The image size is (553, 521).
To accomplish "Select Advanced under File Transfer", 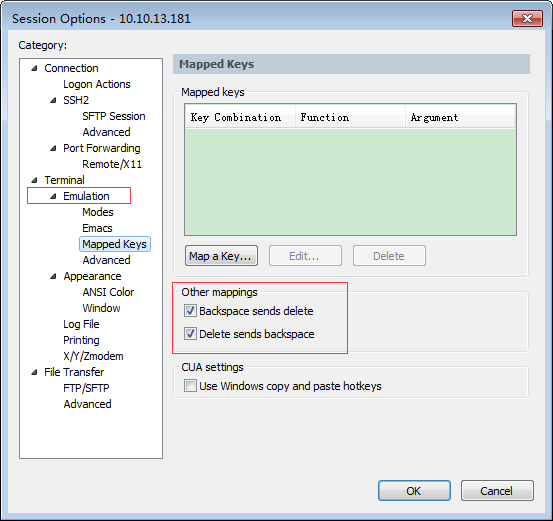I will 87,404.
